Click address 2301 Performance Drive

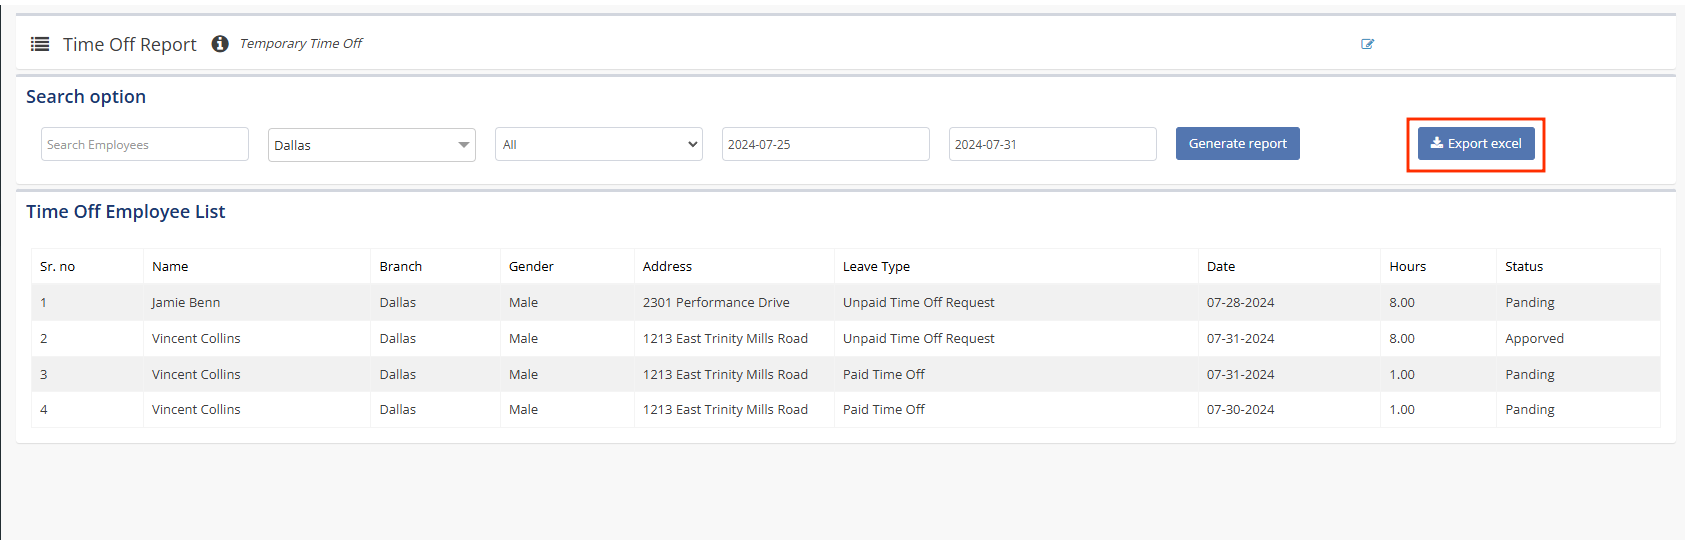pyautogui.click(x=716, y=303)
